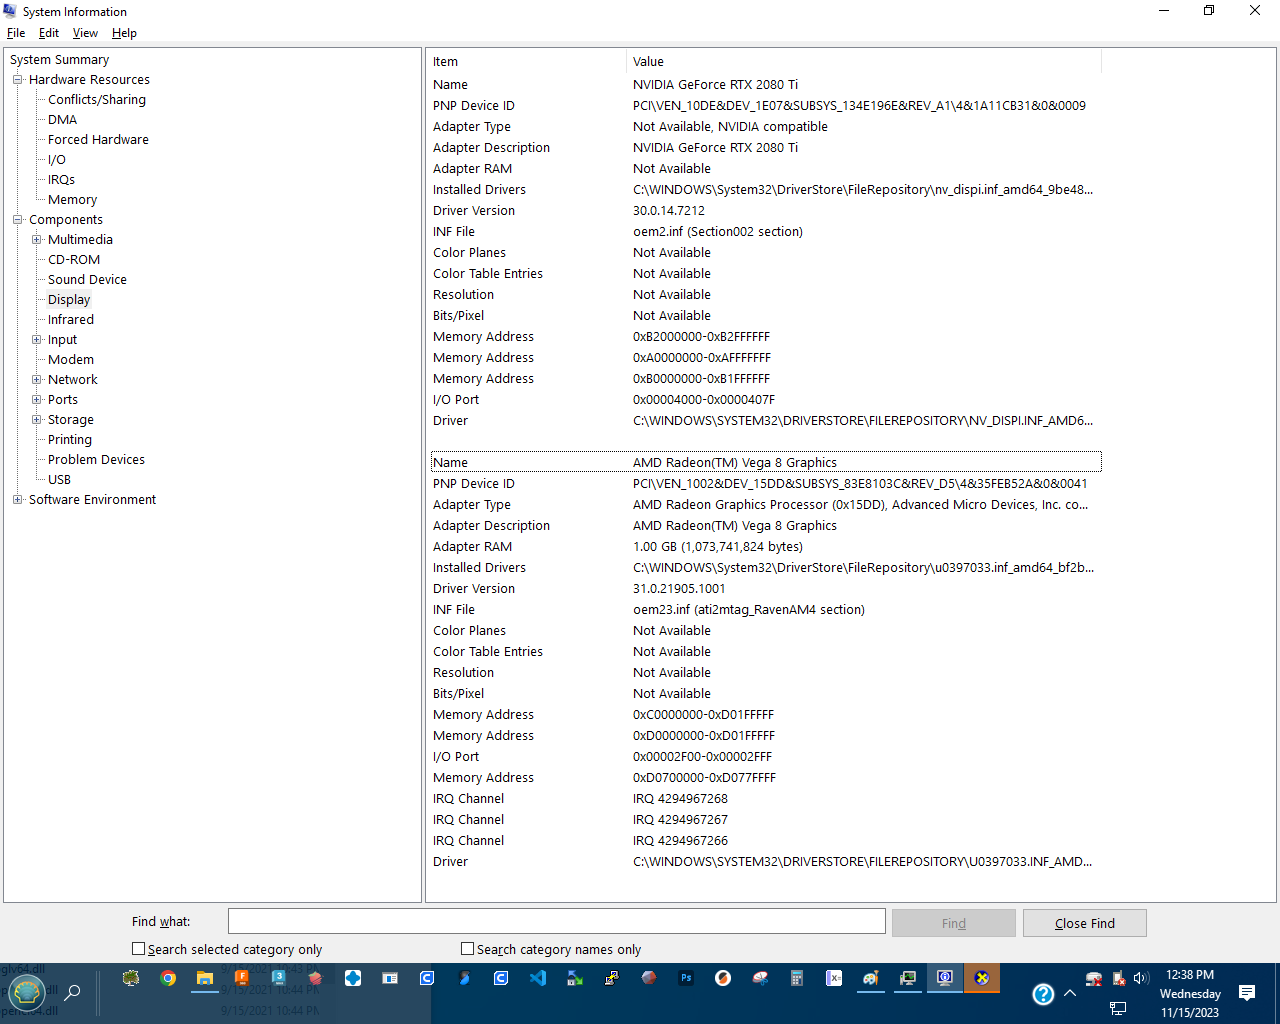1280x1024 pixels.
Task: Open Photoshop from the taskbar
Action: coord(685,978)
